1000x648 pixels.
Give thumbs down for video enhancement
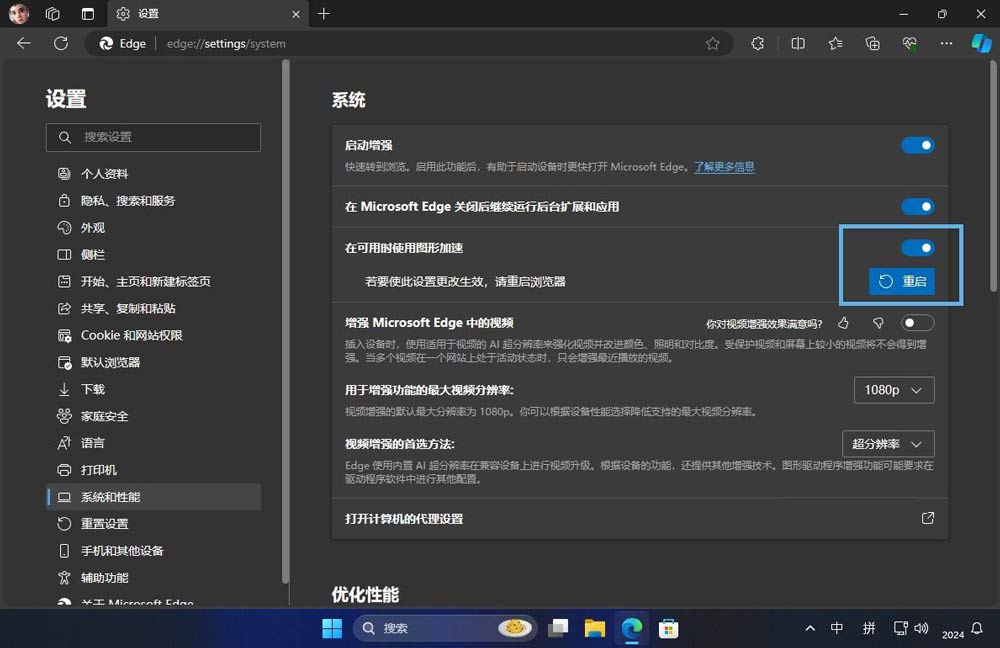click(878, 323)
